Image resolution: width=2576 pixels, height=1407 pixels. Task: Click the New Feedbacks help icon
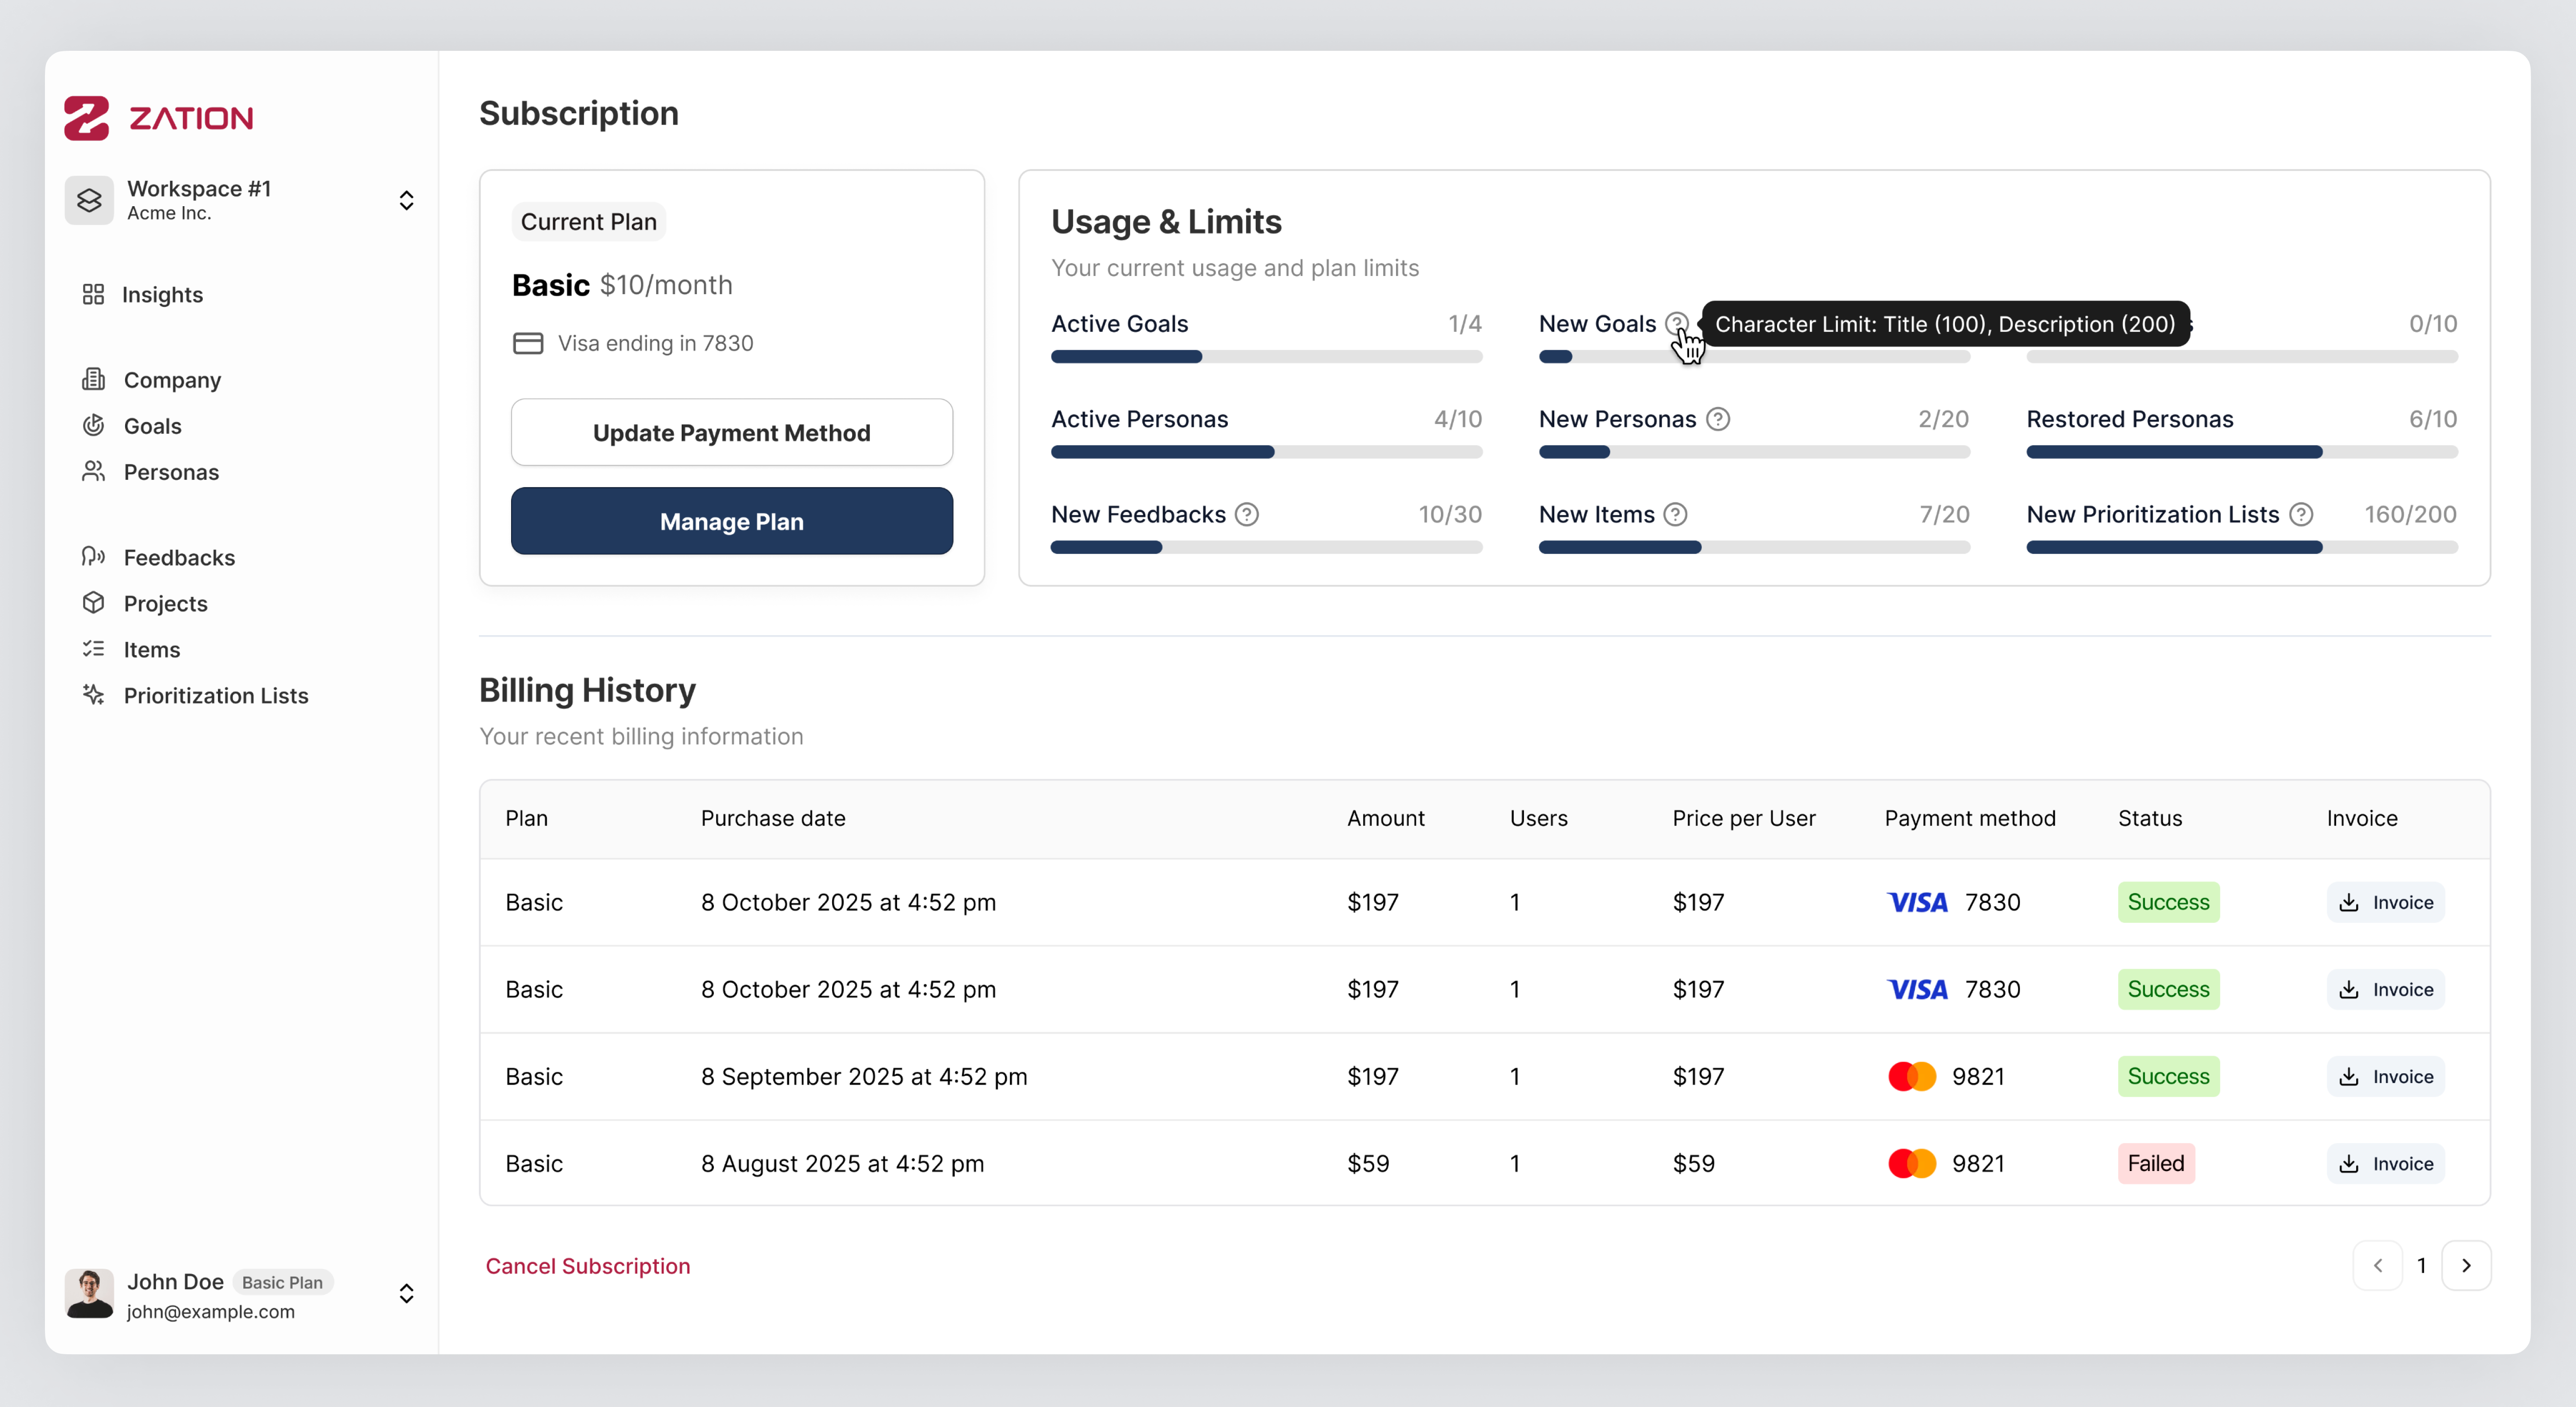pos(1246,514)
